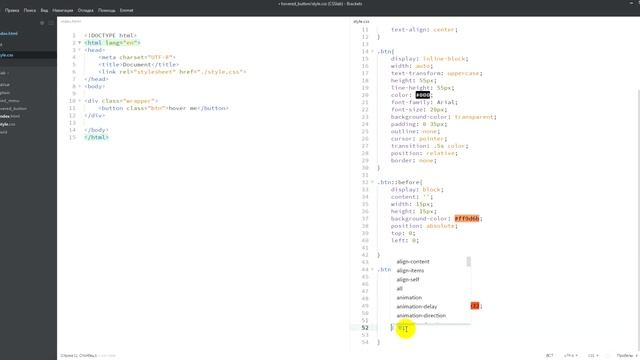Open the hovered_button folder in the tree
Image resolution: width=640 pixels, height=360 pixels.
pyautogui.click(x=13, y=109)
